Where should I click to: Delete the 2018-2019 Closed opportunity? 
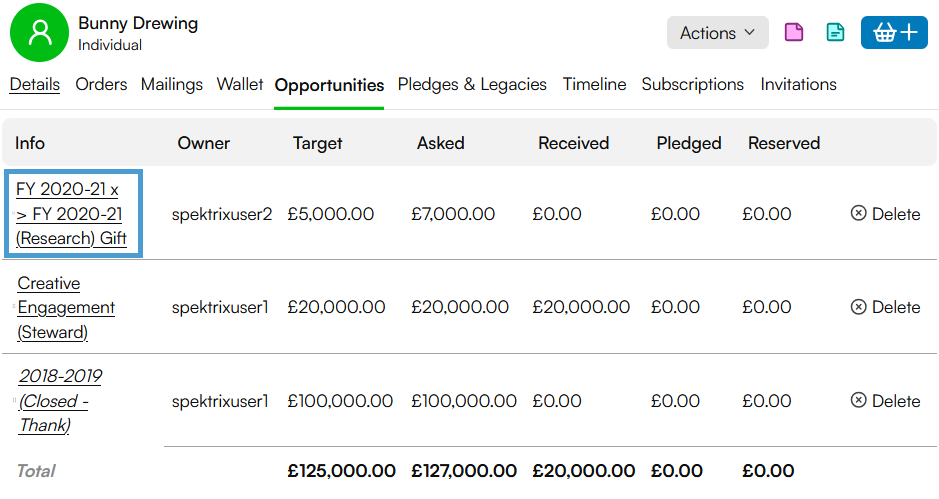tap(885, 401)
